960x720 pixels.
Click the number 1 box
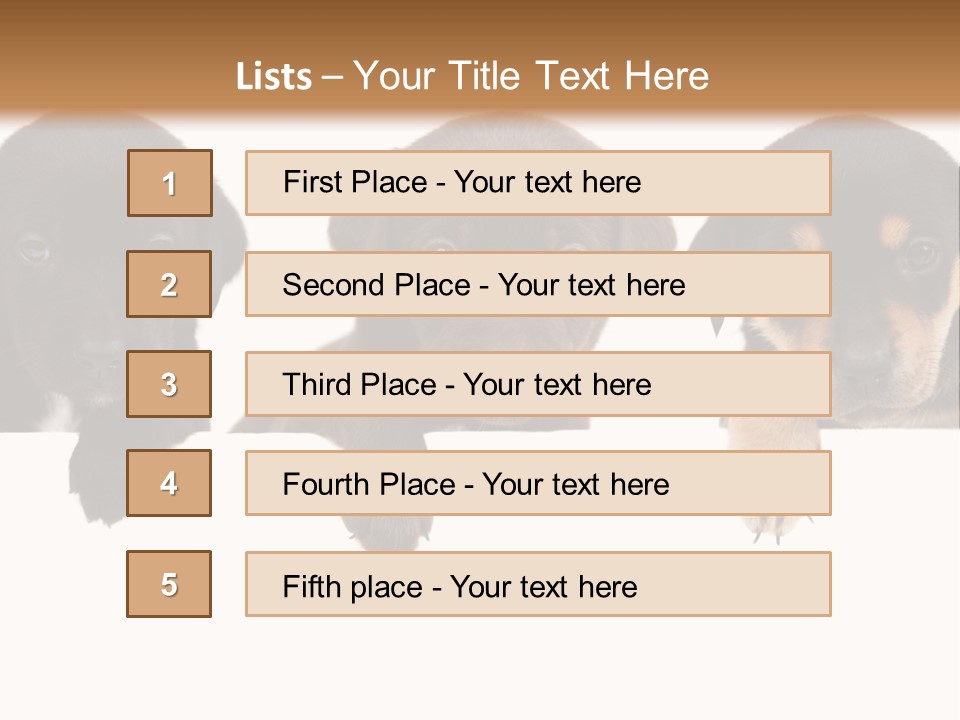170,183
